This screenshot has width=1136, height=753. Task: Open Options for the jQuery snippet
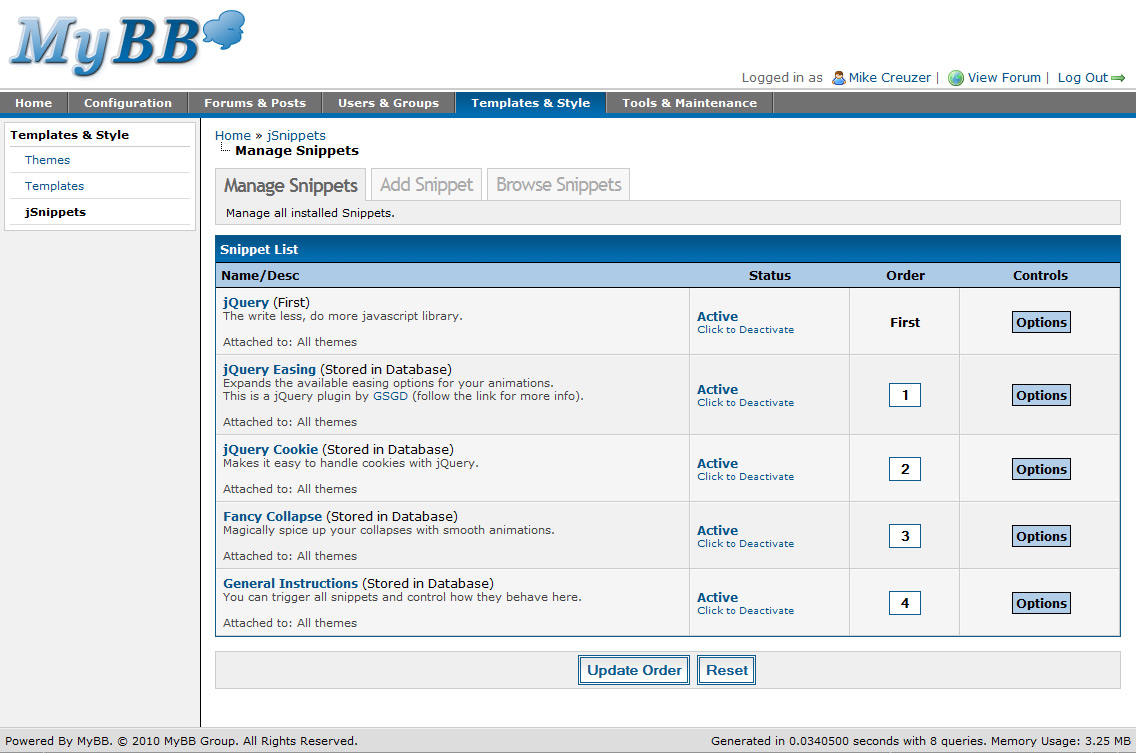pos(1041,322)
